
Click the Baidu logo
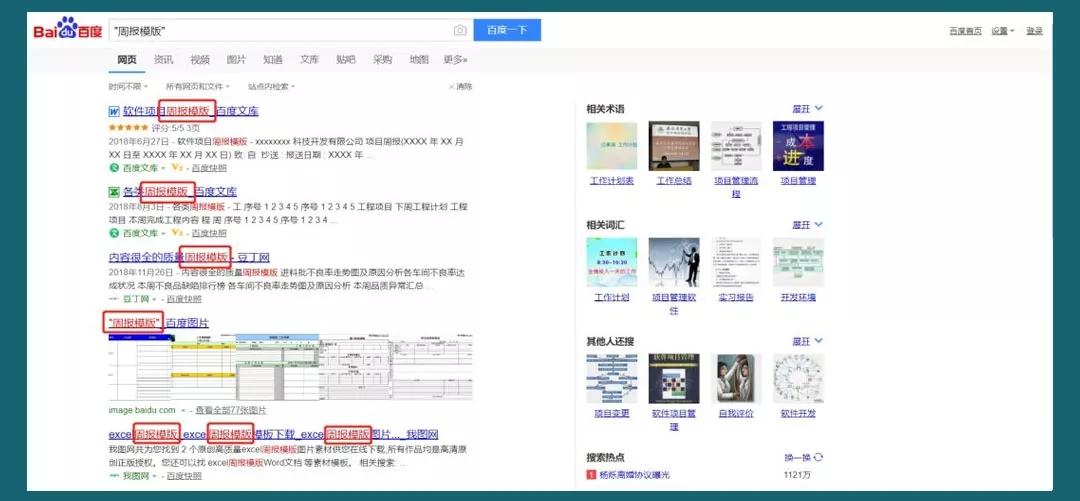[68, 30]
